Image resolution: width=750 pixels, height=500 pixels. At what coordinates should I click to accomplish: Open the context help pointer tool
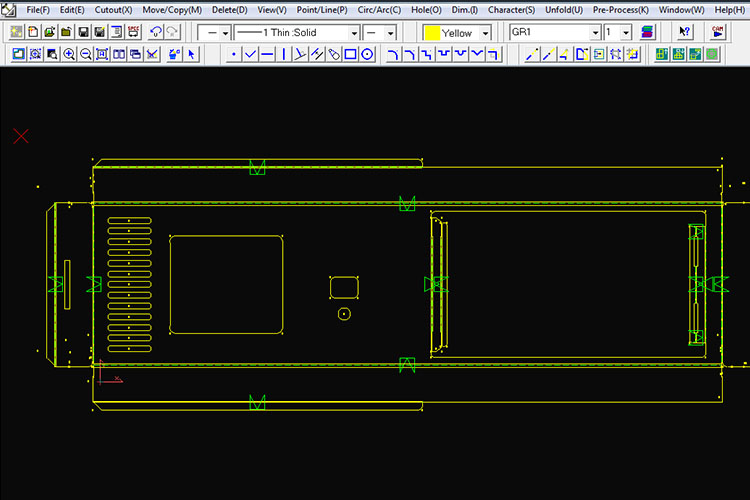684,33
